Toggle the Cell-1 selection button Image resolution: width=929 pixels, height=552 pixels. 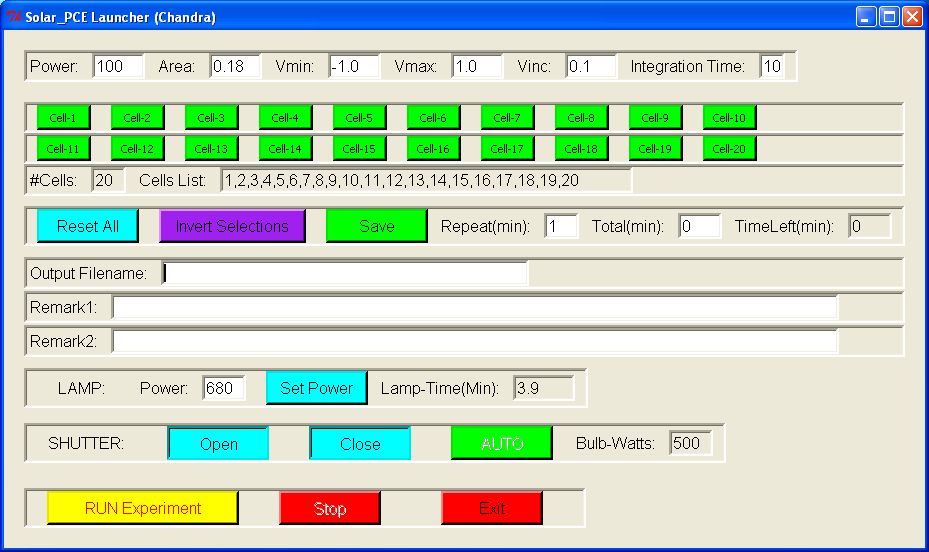63,118
